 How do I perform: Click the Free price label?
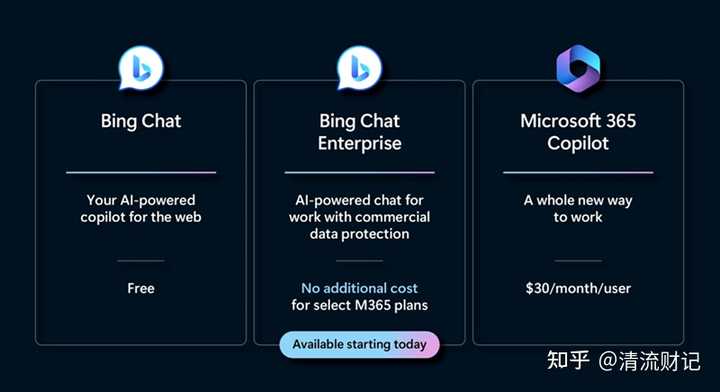coord(141,288)
